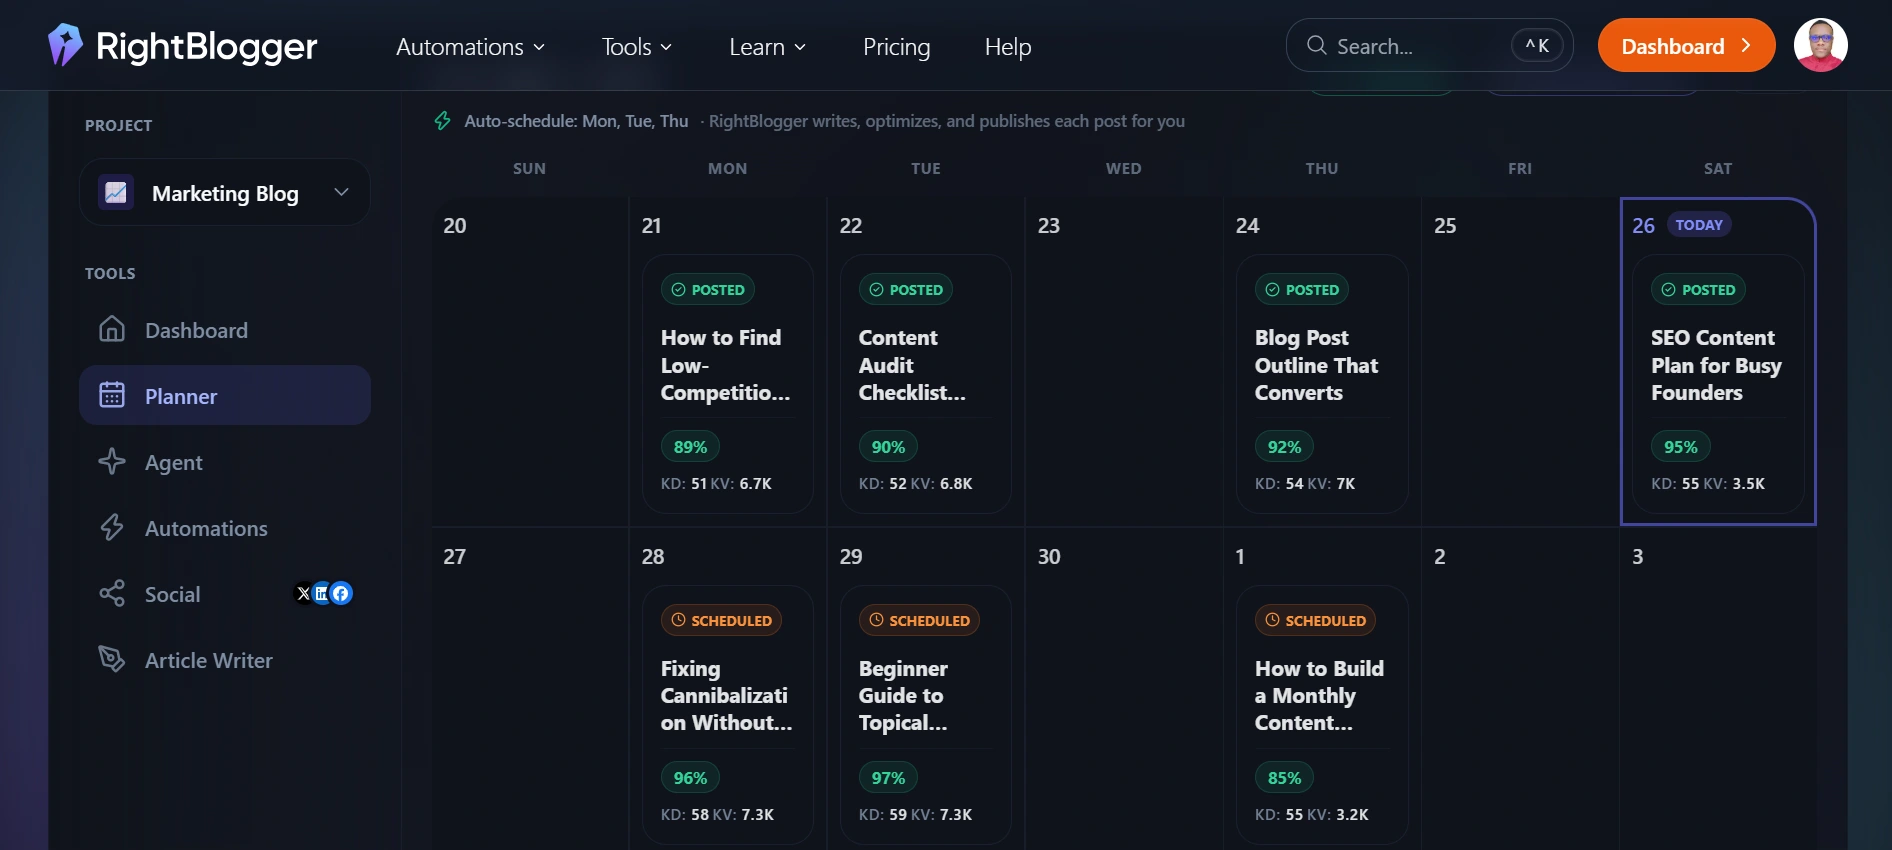The image size is (1892, 850).
Task: Click the Marketing Blog project icon
Action: tap(116, 192)
